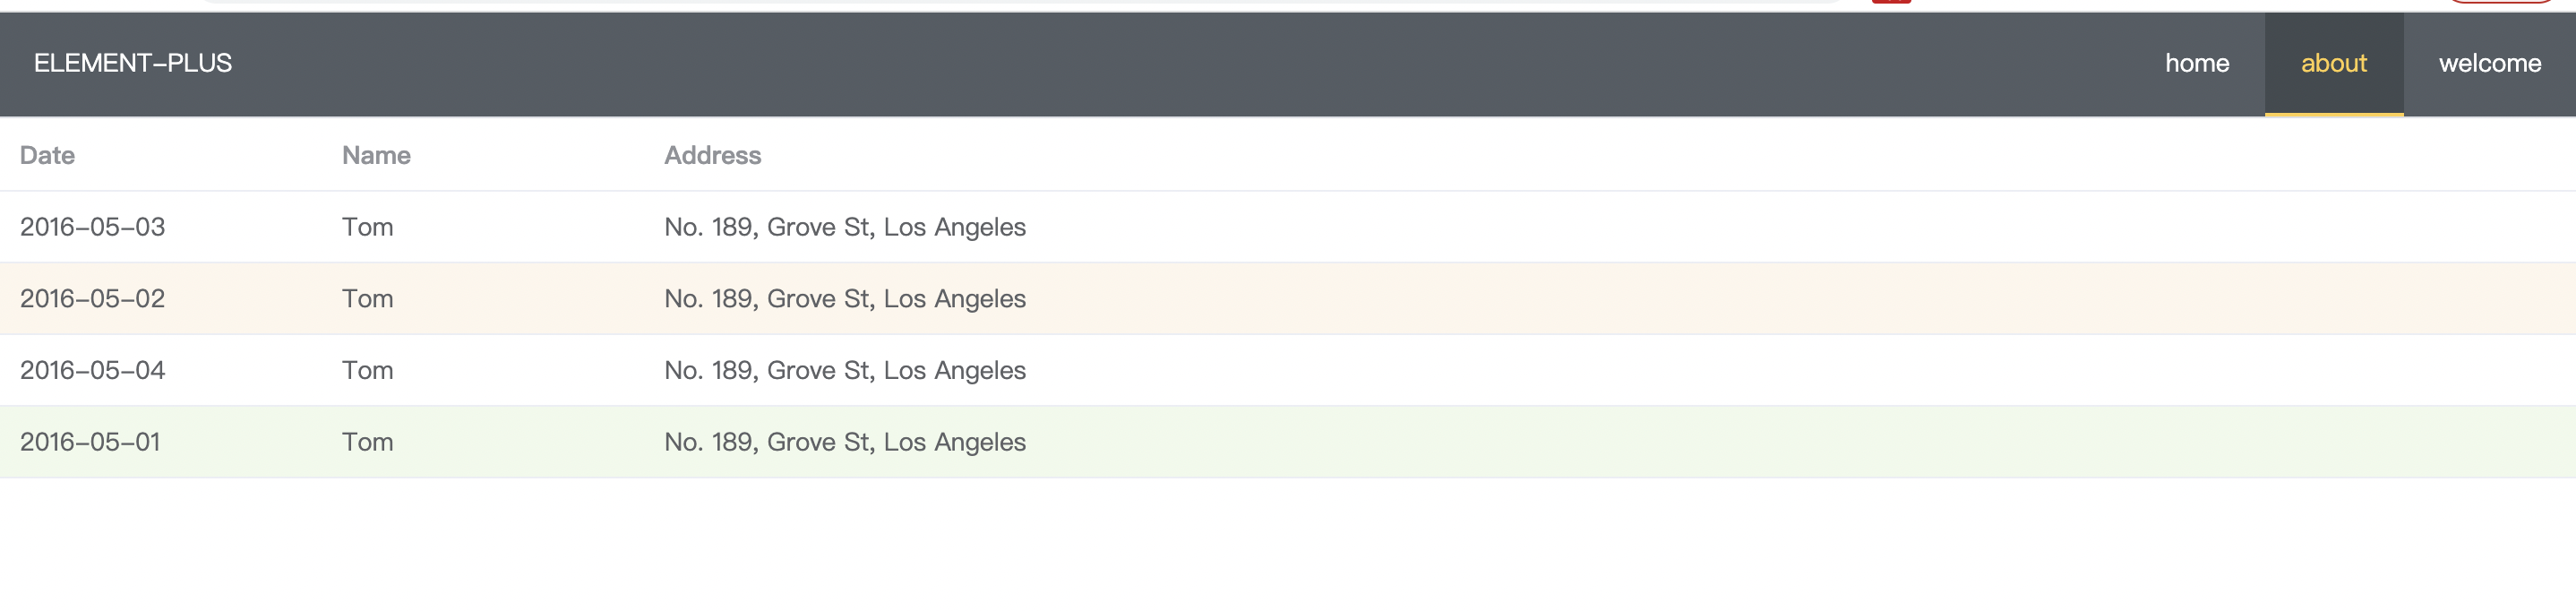Image resolution: width=2576 pixels, height=611 pixels.
Task: Click the Address column header
Action: point(712,156)
